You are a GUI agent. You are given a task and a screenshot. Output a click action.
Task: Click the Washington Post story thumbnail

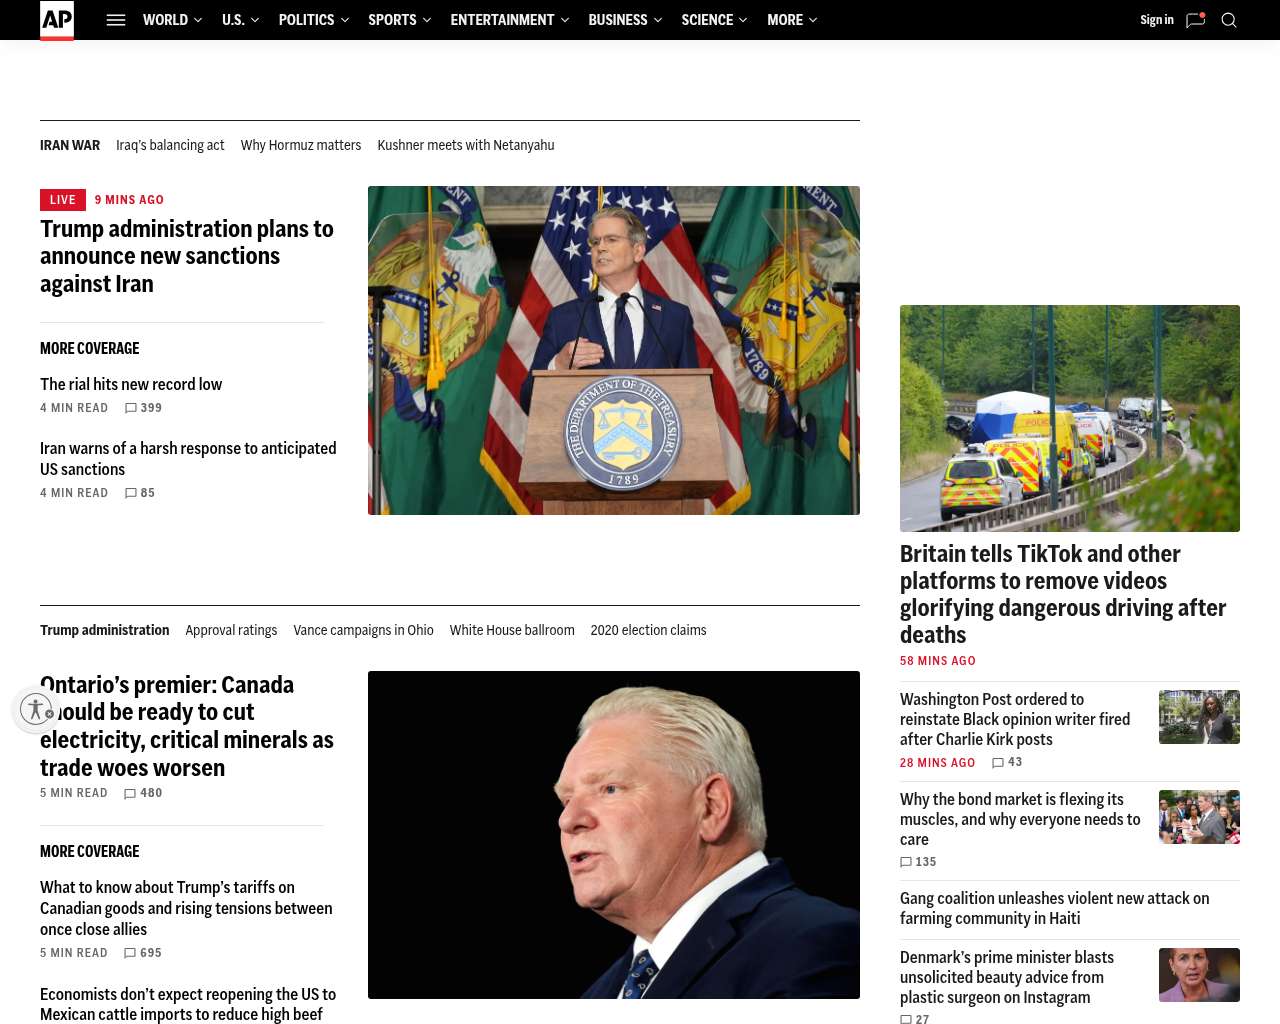point(1199,717)
